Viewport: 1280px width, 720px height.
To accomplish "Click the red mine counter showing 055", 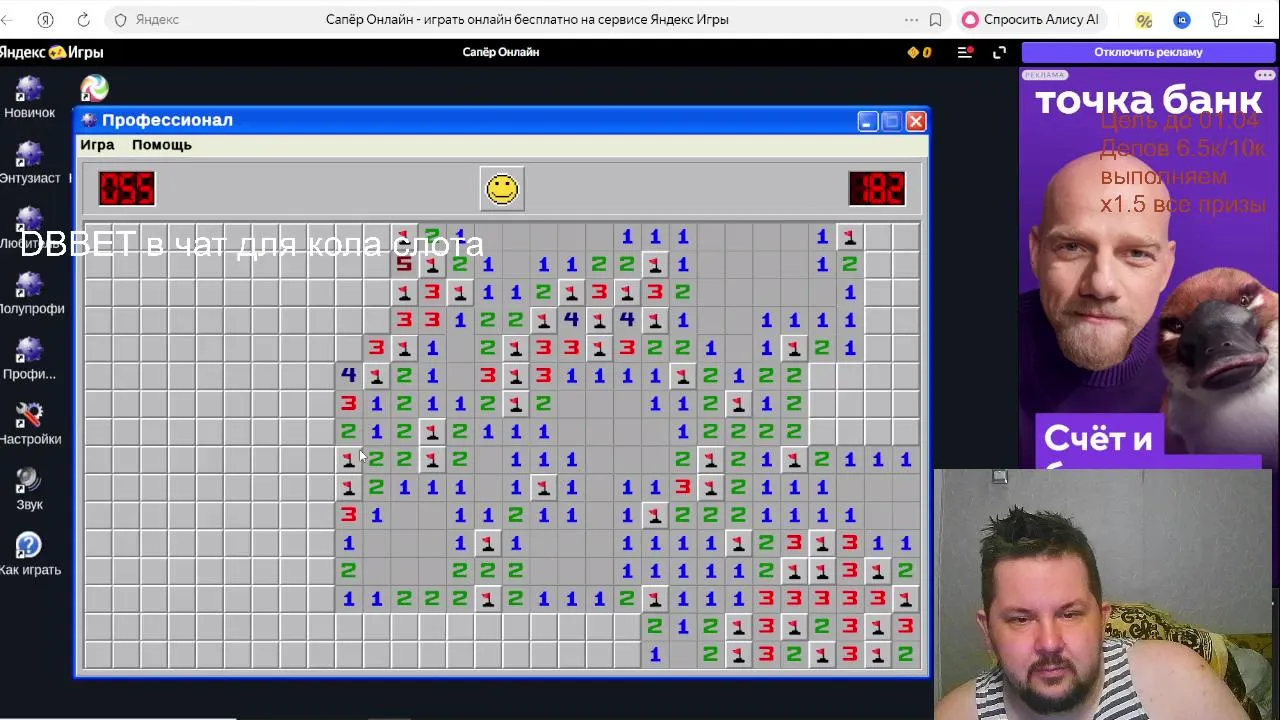I will (x=127, y=188).
